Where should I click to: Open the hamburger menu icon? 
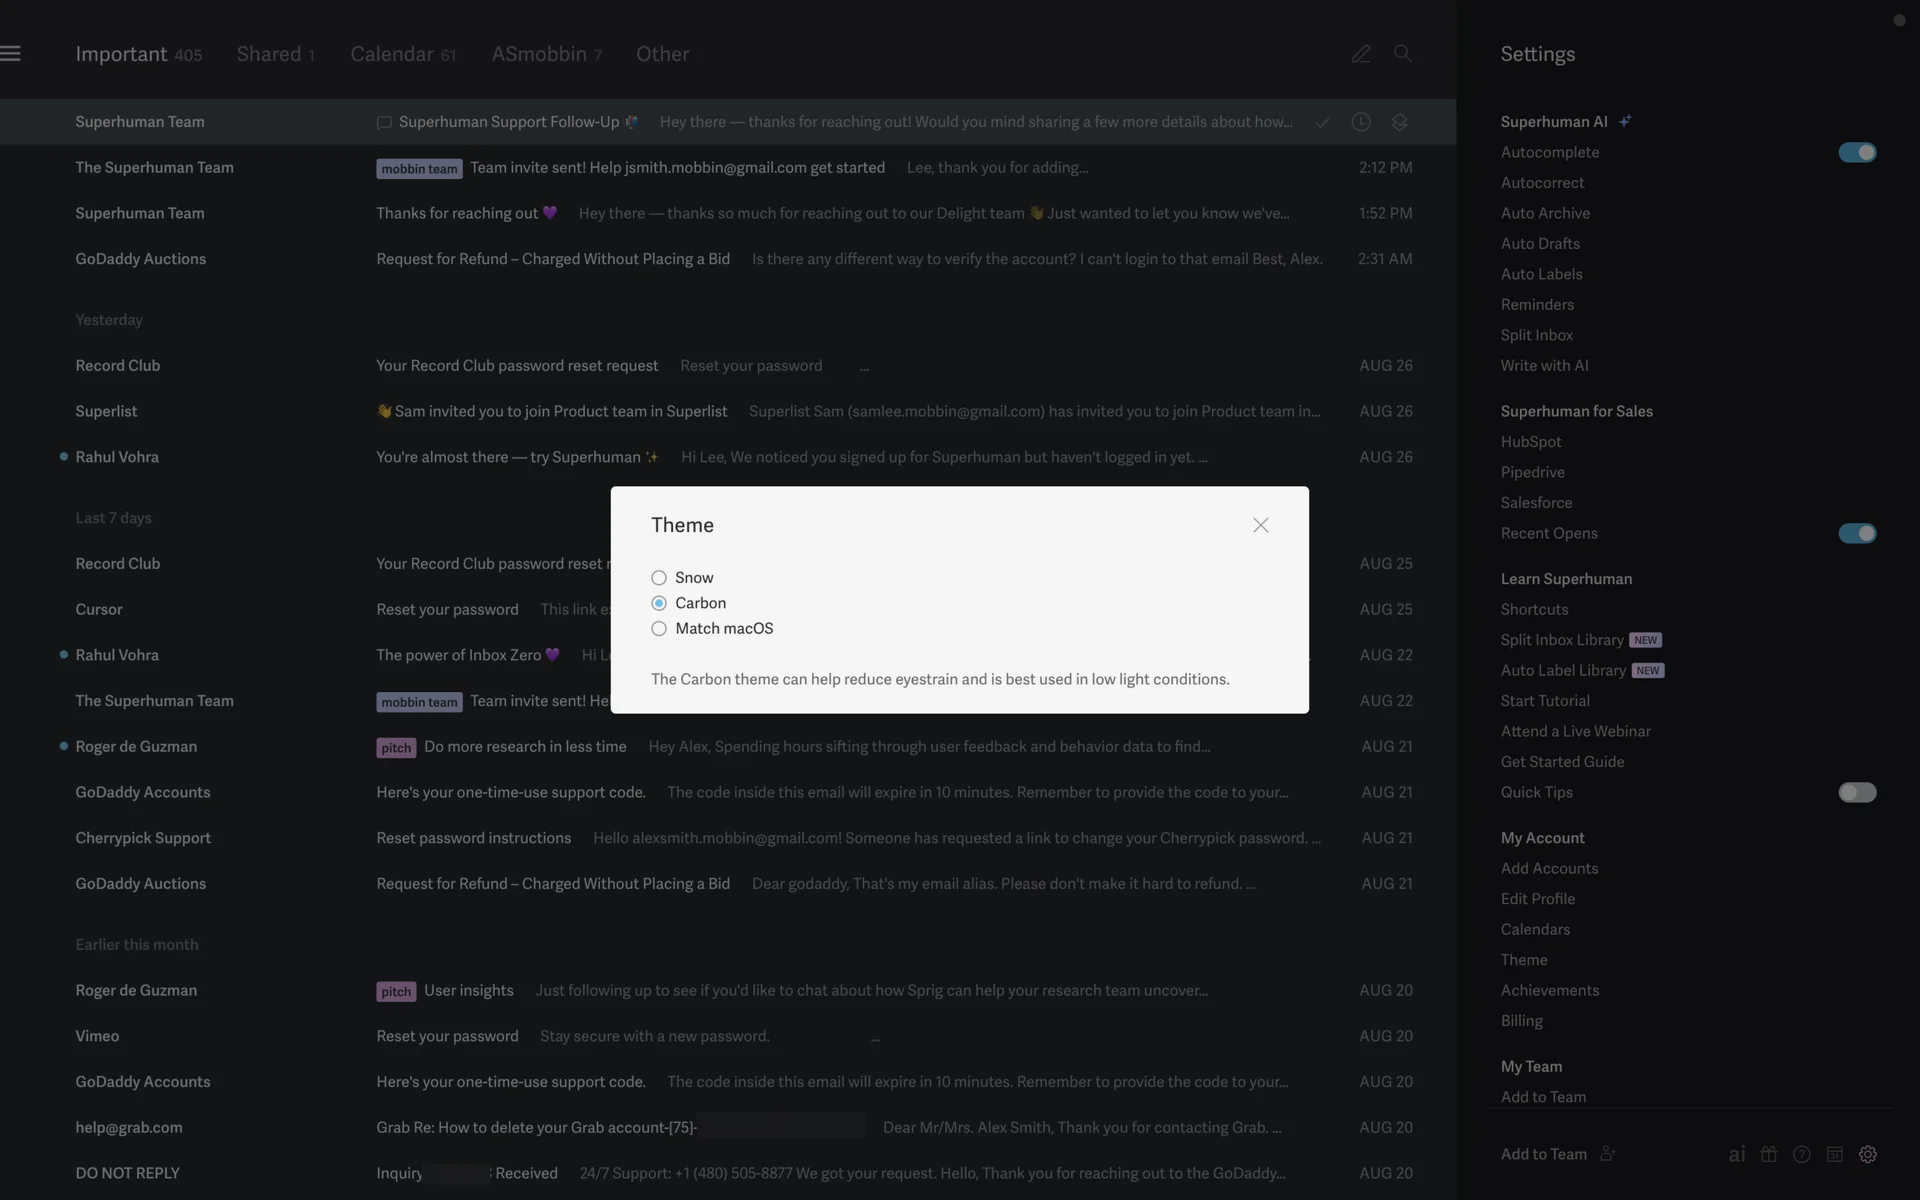tap(11, 54)
